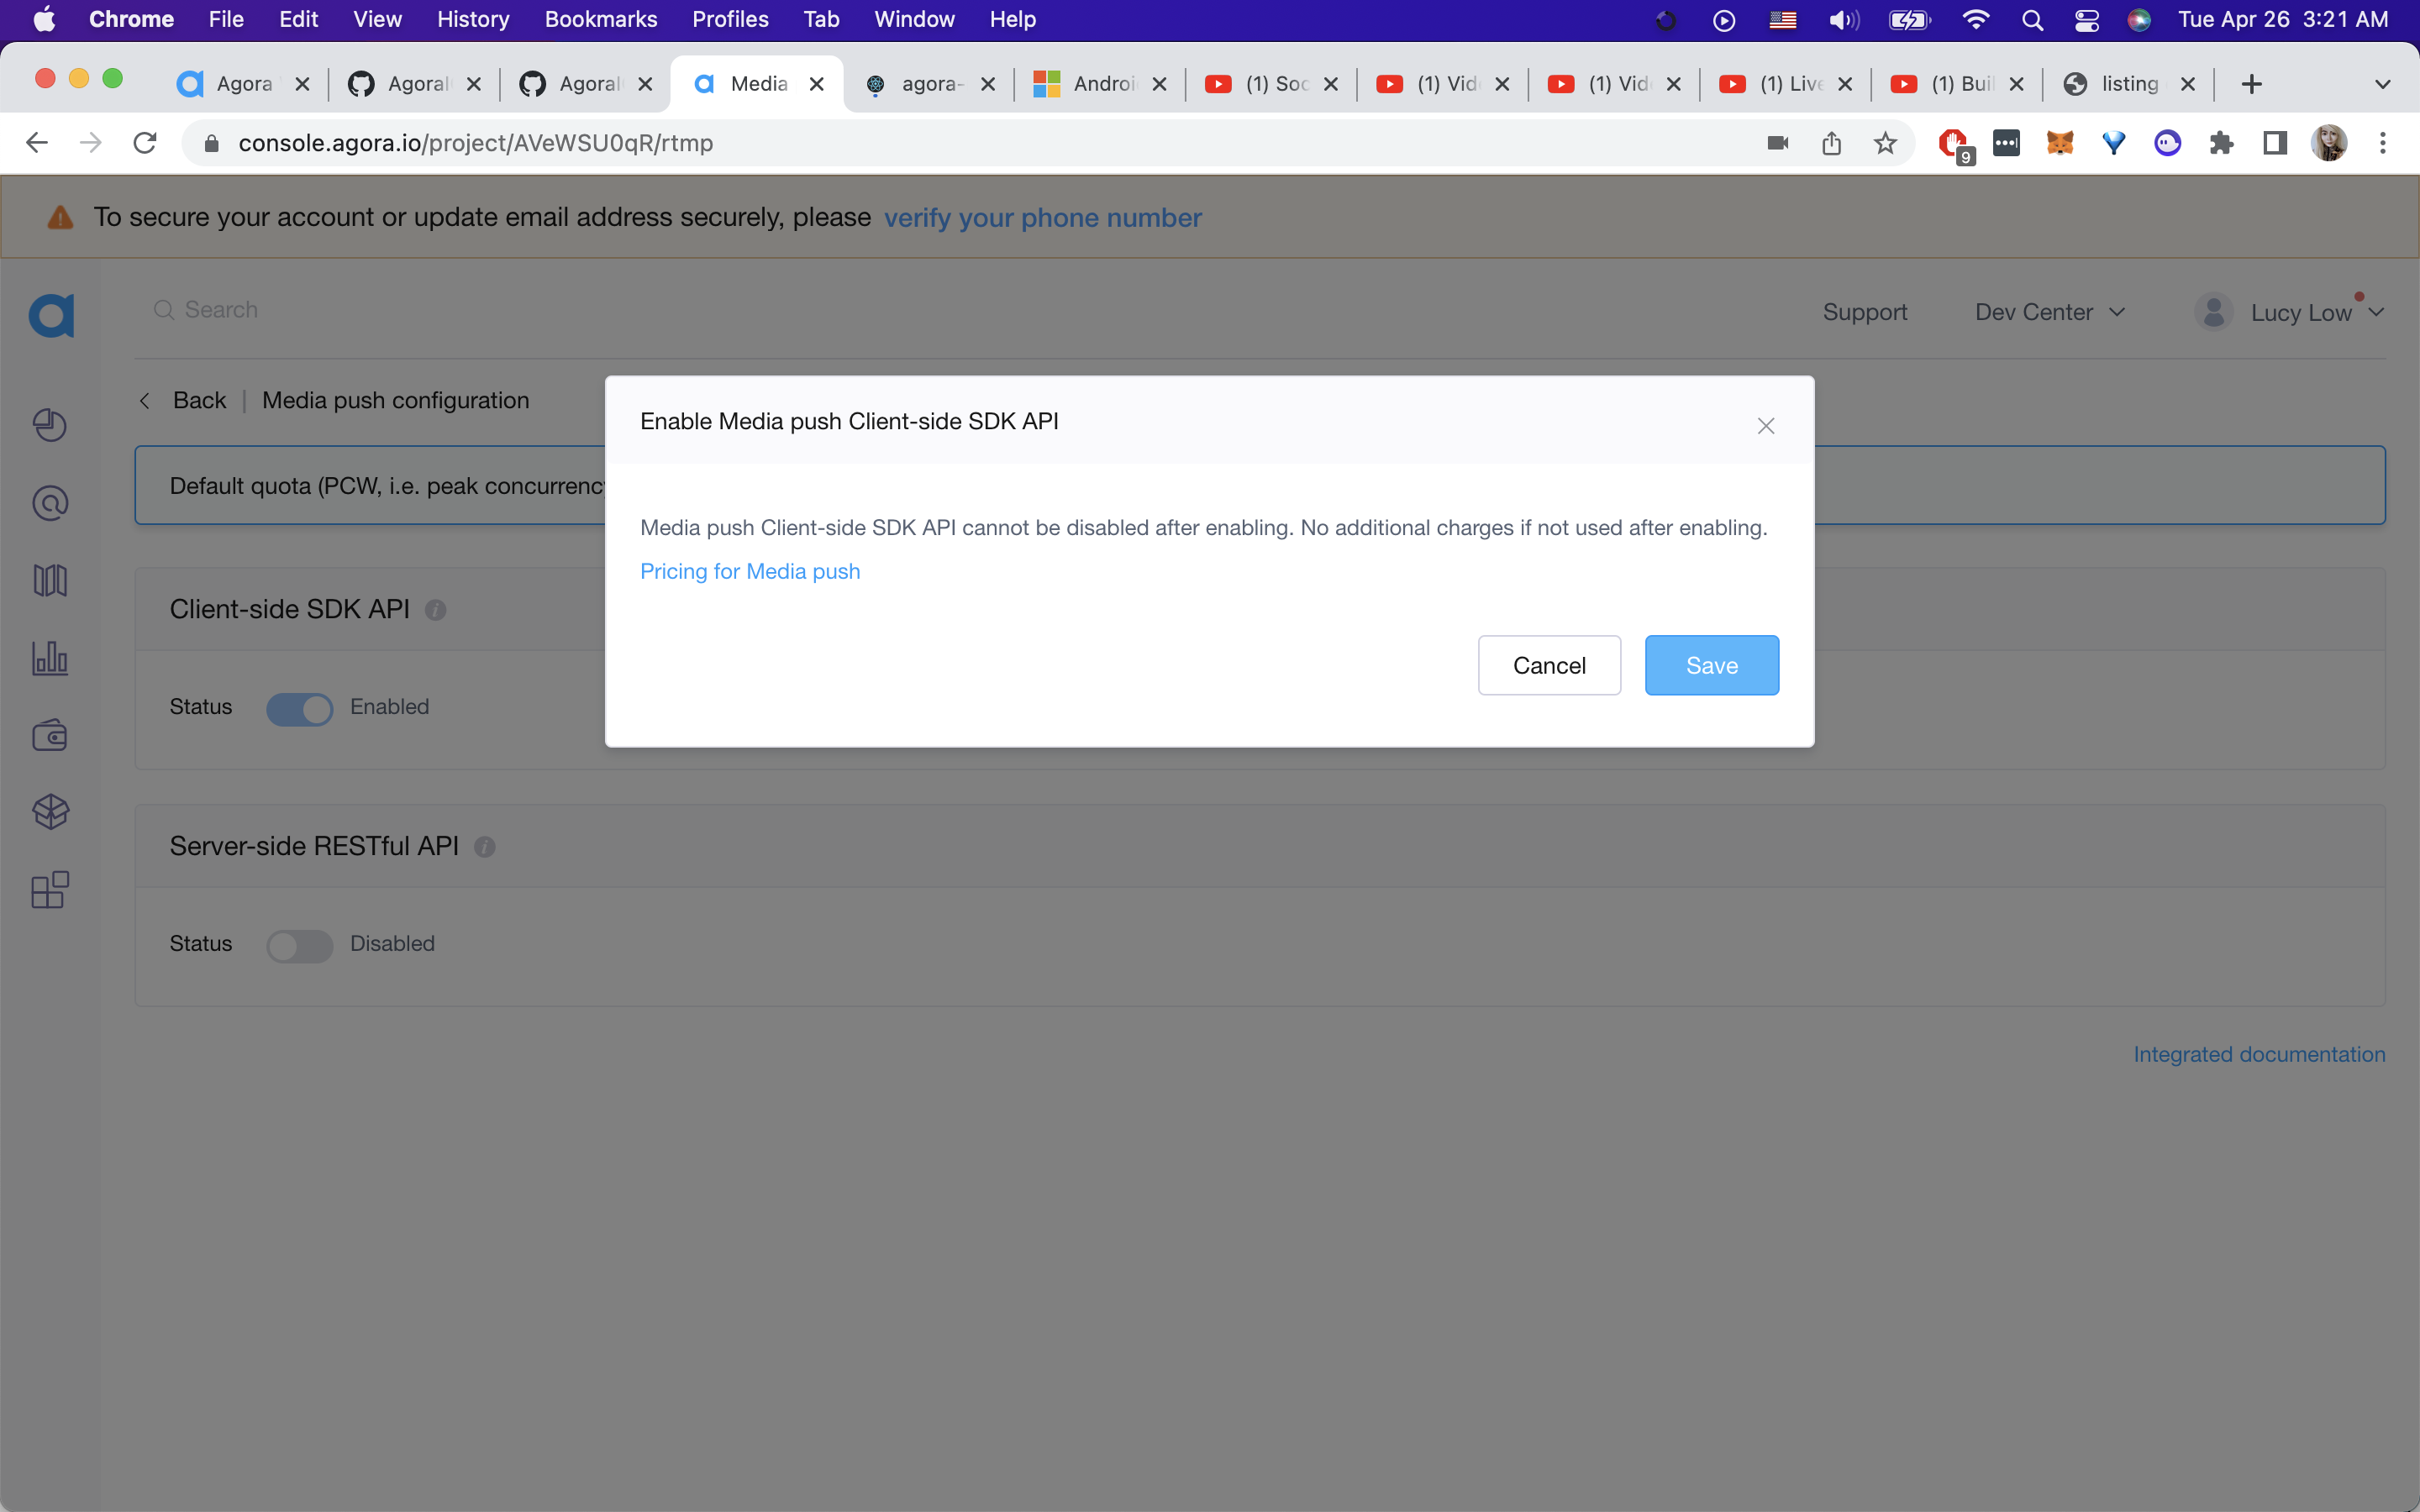Close the Enable Media push dialog
This screenshot has width=2420, height=1512.
pos(1765,426)
